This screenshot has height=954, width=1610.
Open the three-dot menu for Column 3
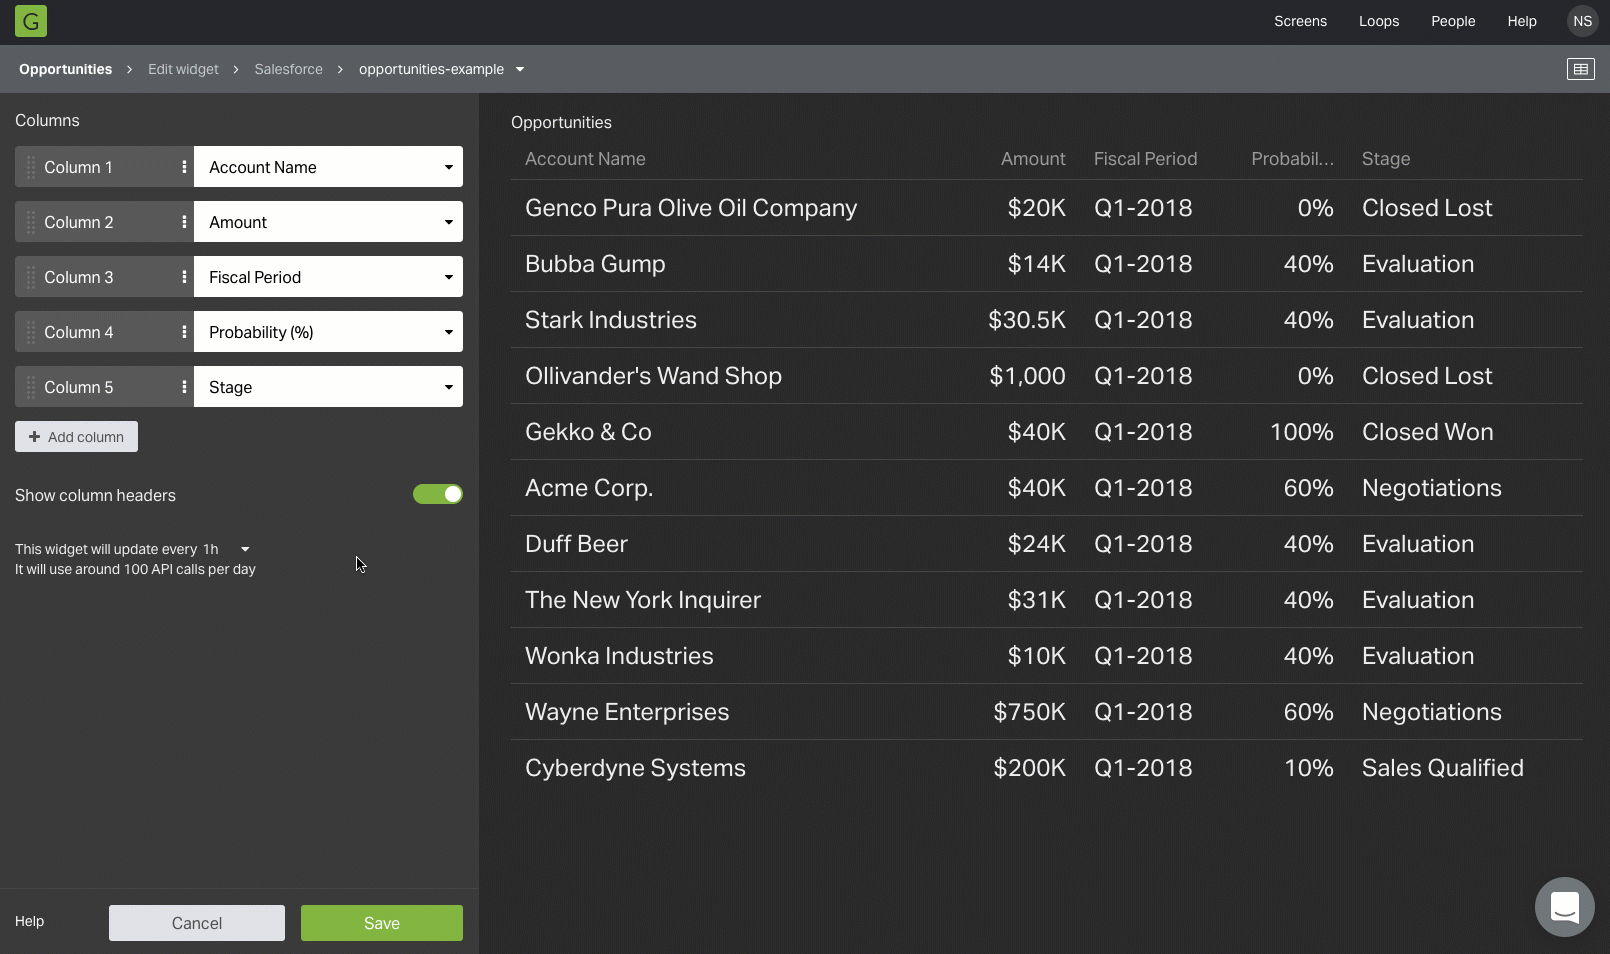[x=184, y=277]
